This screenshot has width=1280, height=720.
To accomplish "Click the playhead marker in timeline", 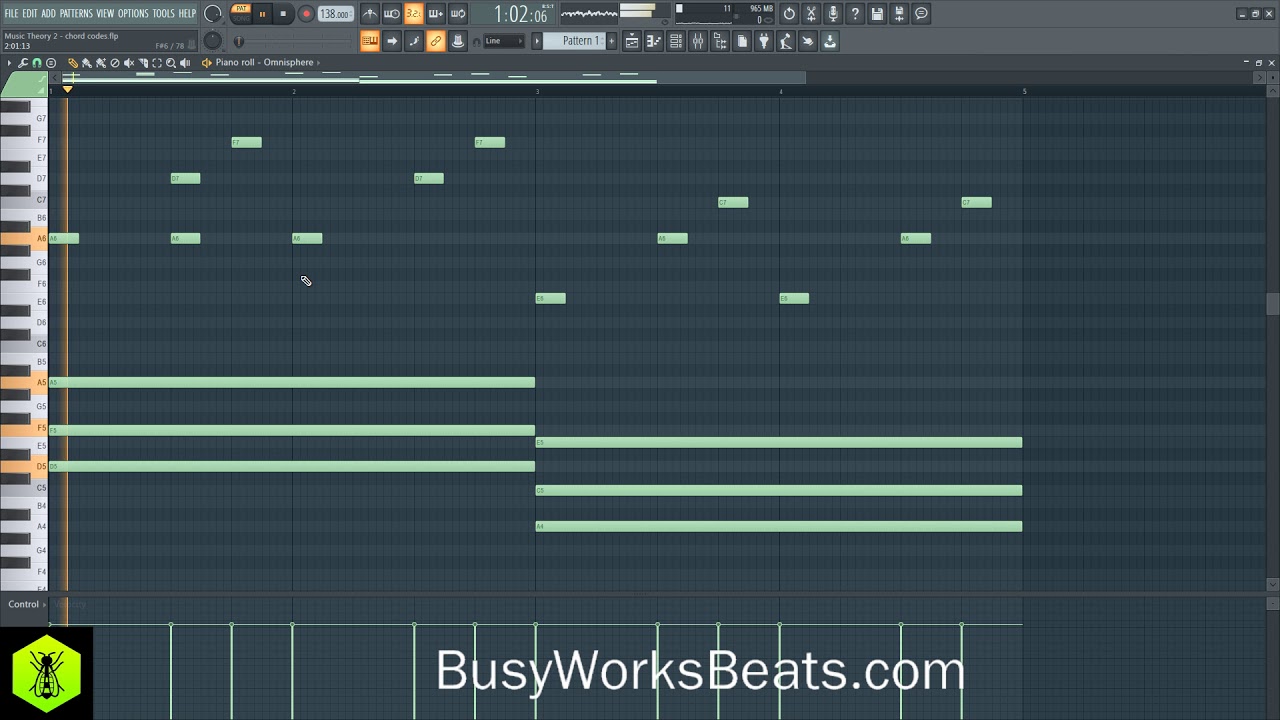I will click(x=67, y=90).
